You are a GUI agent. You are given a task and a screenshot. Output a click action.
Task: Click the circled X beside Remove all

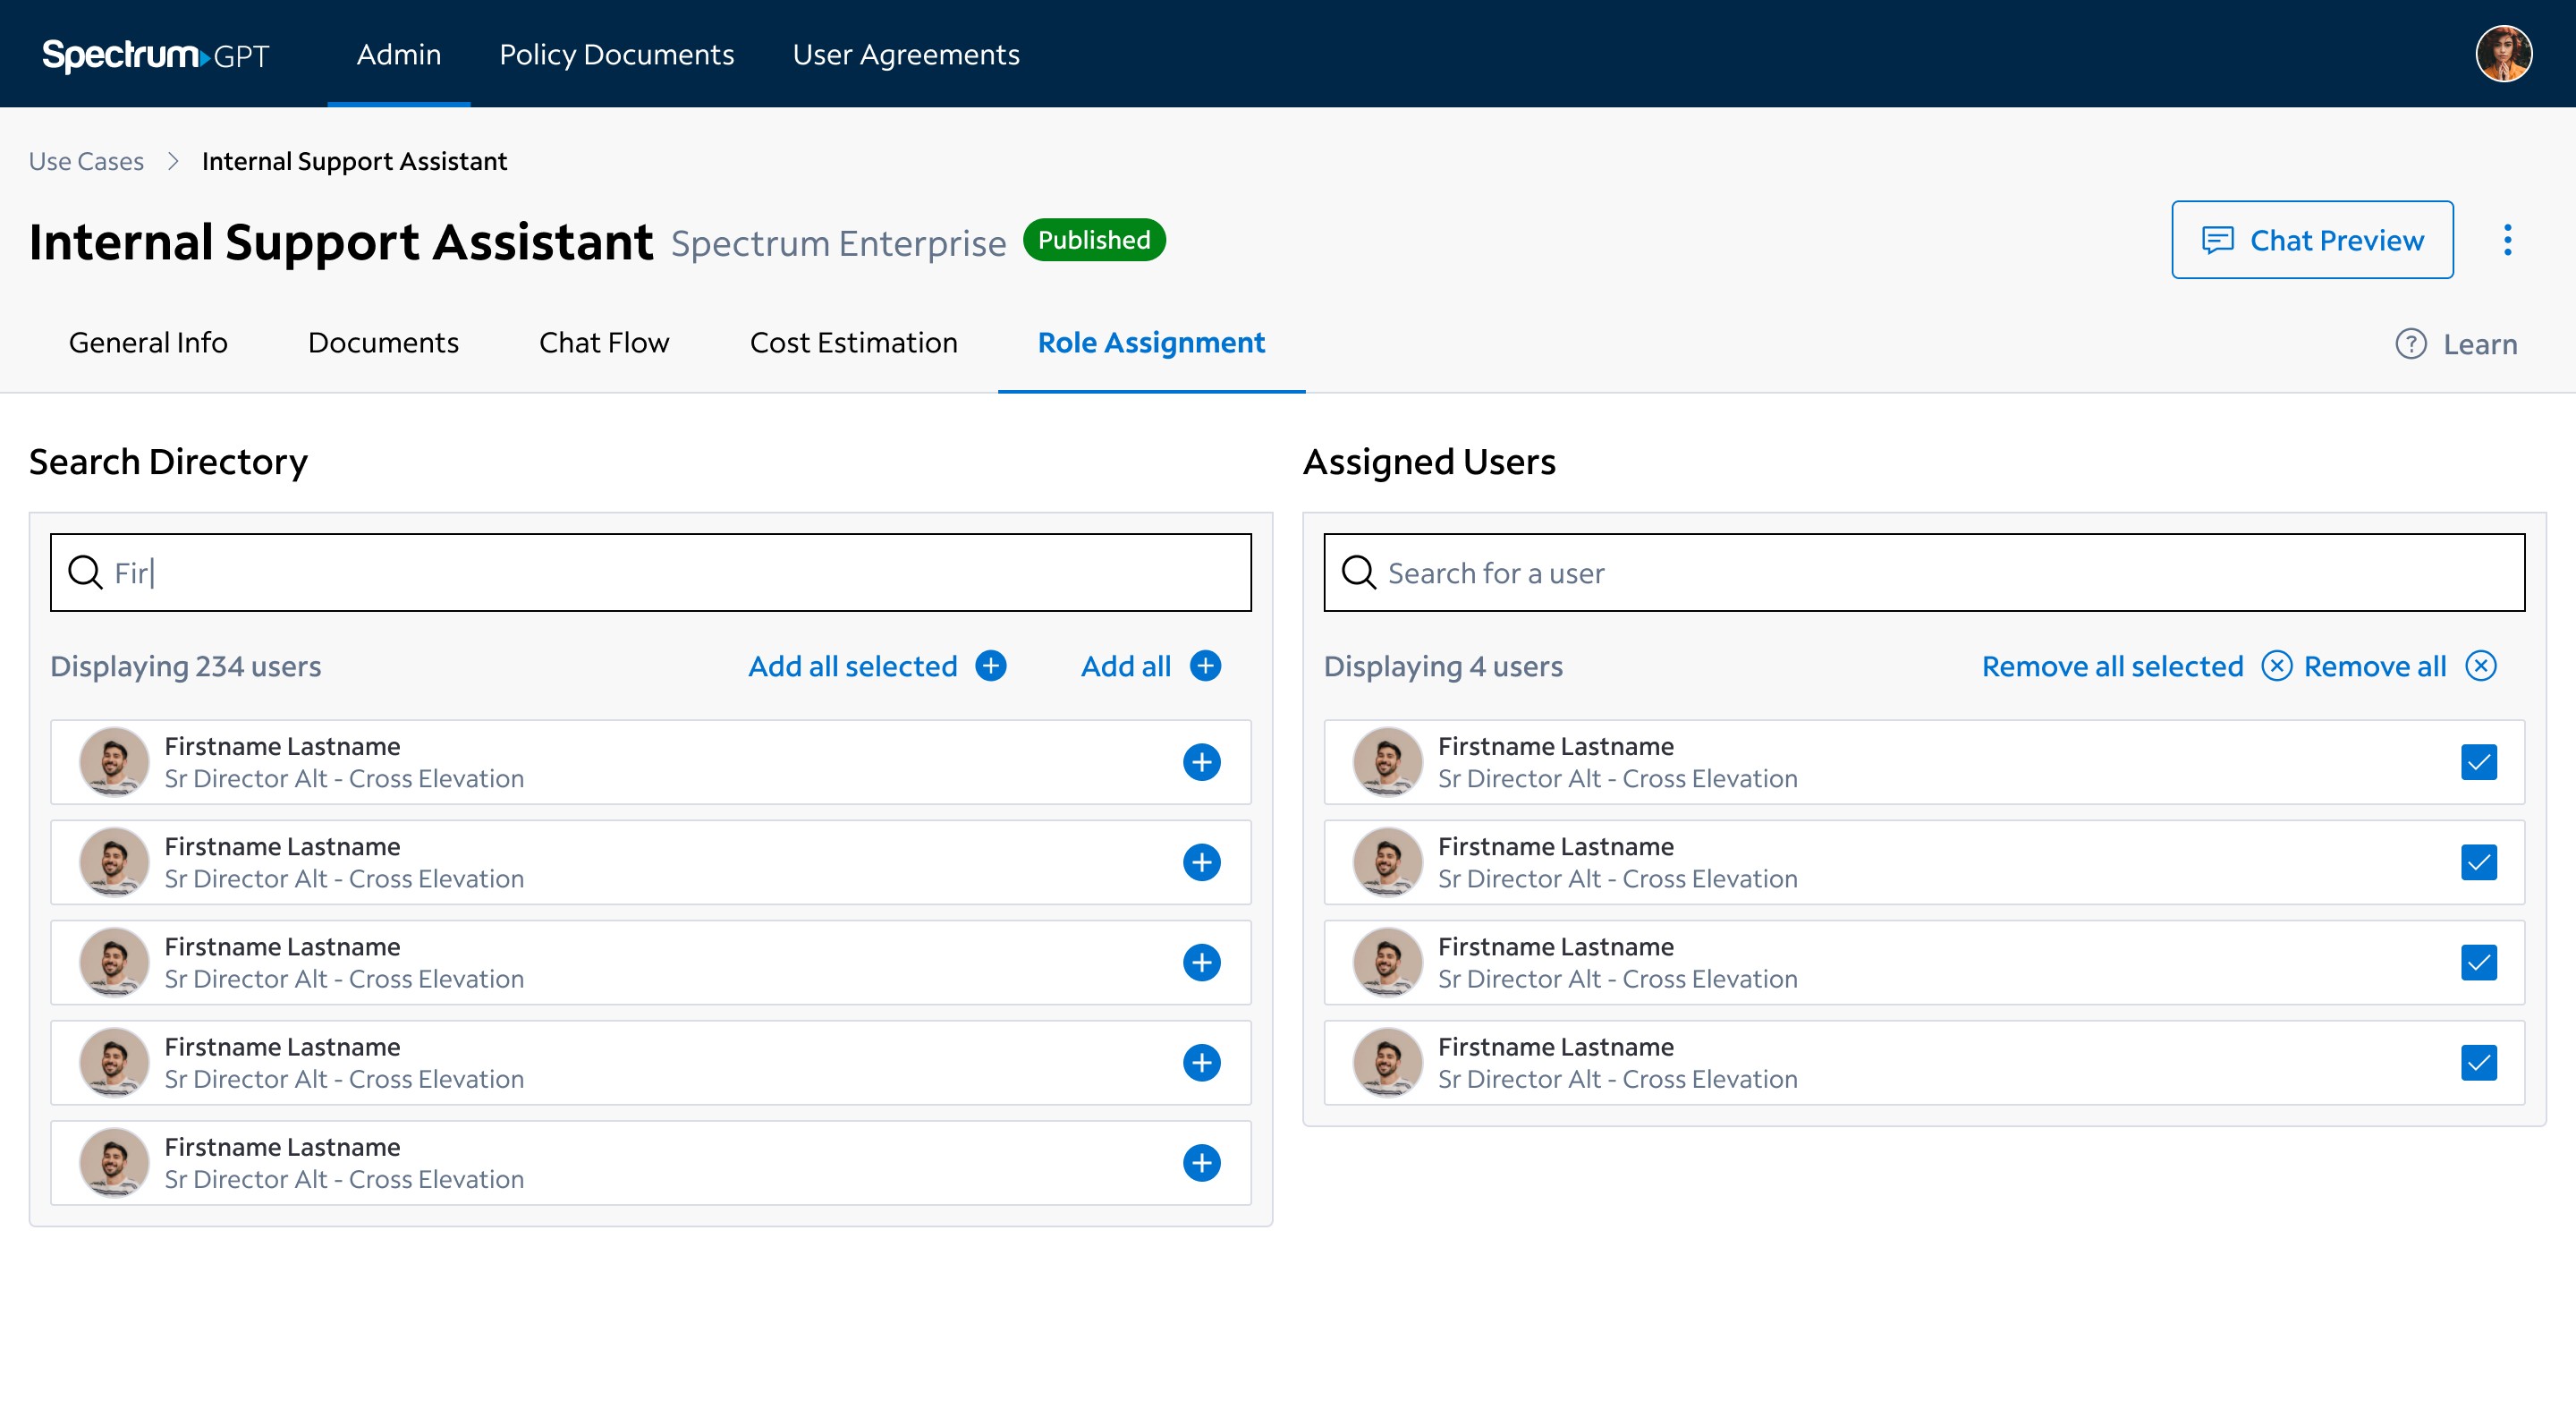click(x=2481, y=666)
